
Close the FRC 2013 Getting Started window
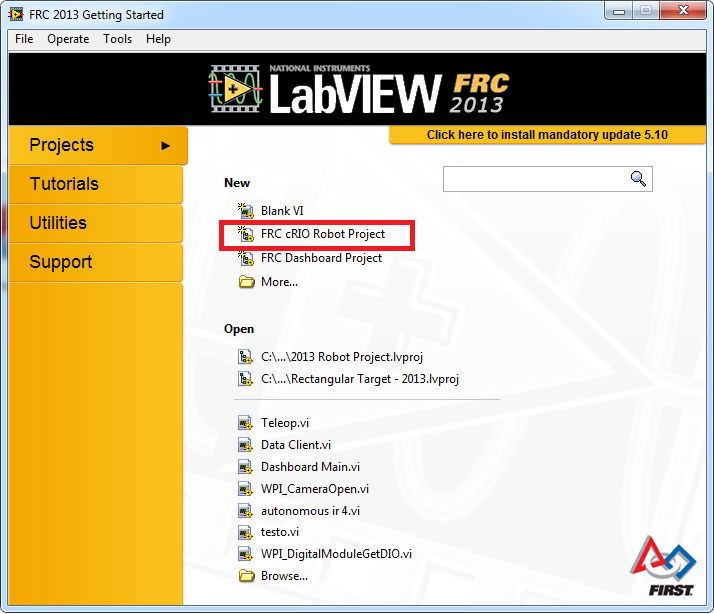[x=683, y=10]
